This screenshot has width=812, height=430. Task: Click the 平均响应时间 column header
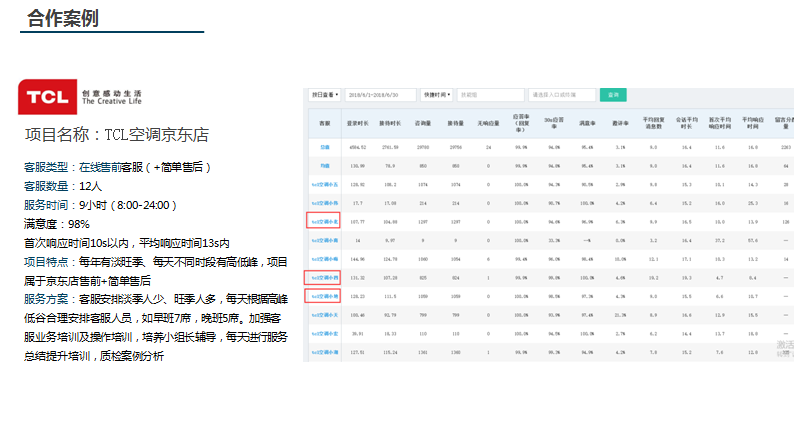tap(753, 123)
